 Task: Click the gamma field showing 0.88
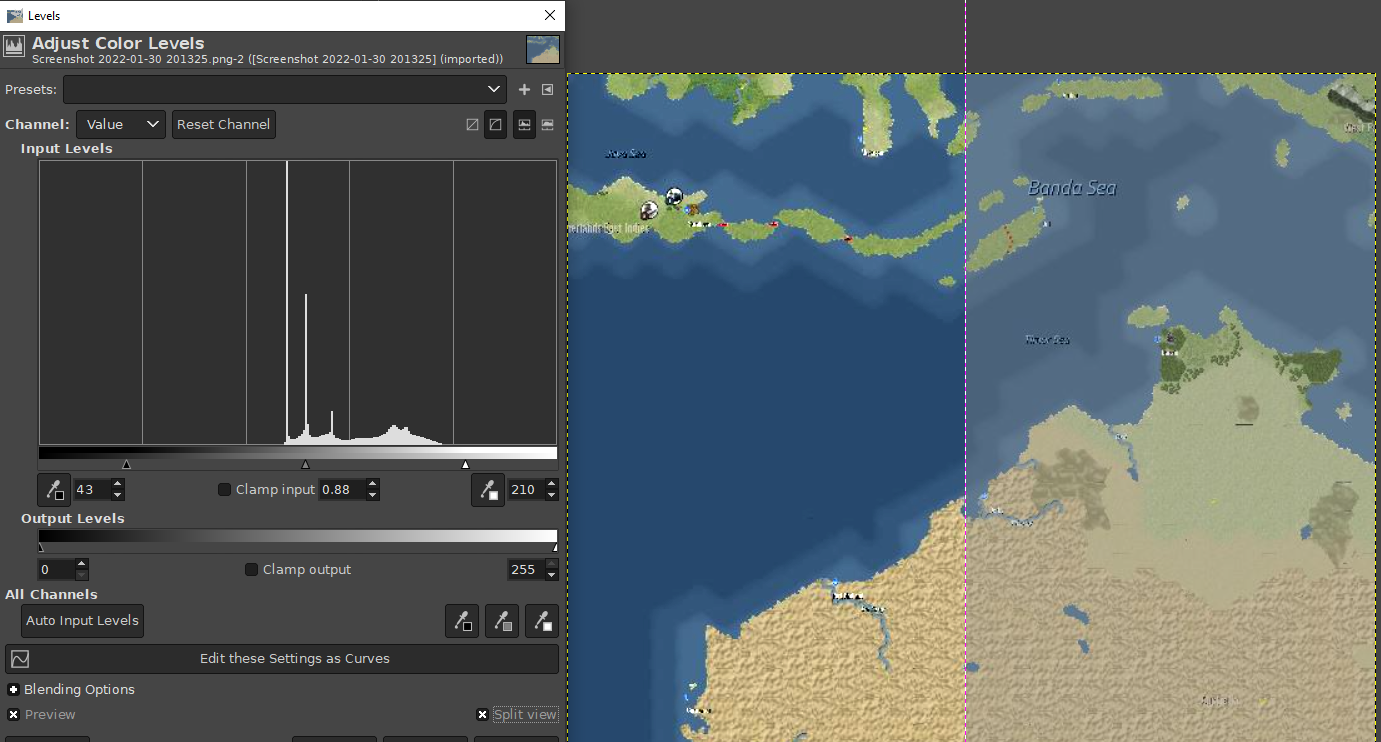[342, 490]
